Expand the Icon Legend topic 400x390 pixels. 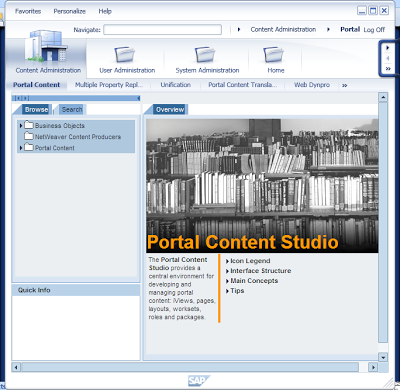coord(227,261)
